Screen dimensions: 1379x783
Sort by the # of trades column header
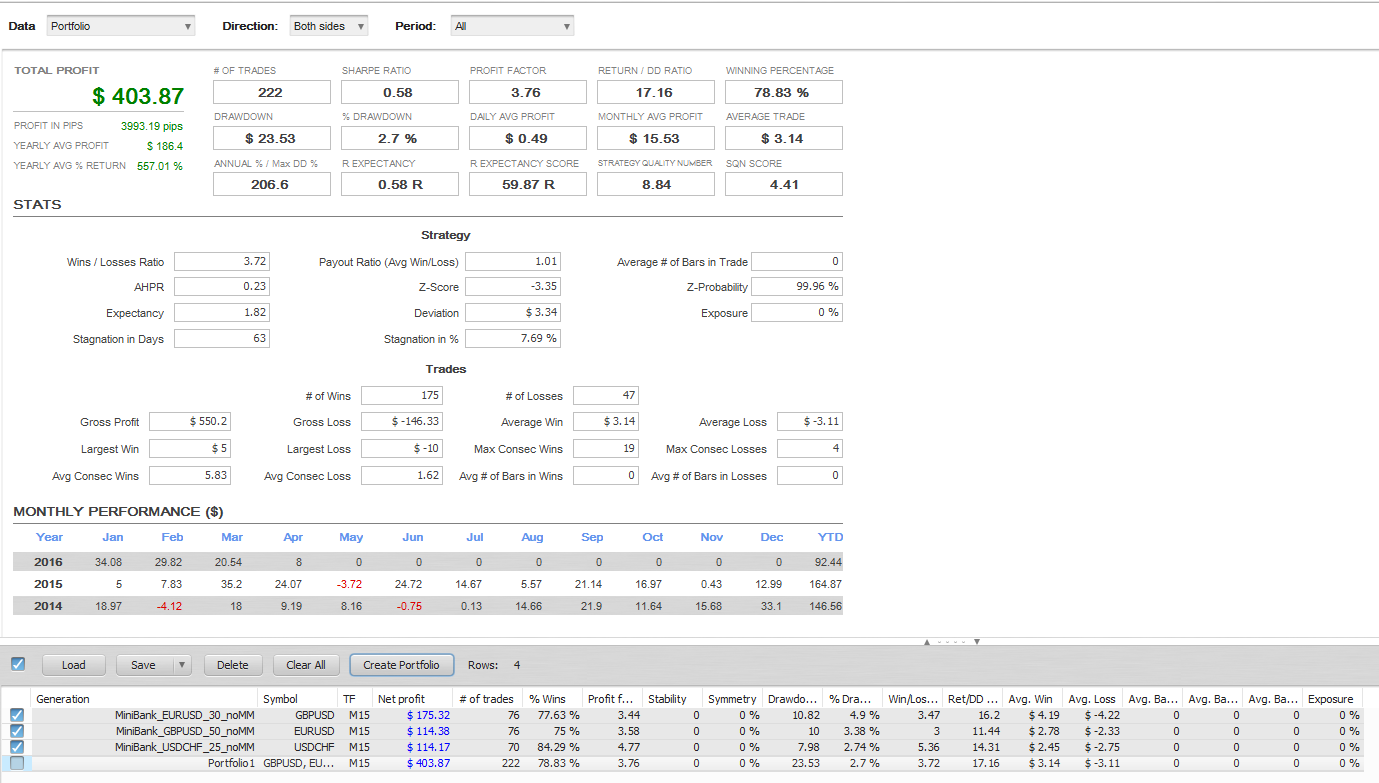(486, 699)
